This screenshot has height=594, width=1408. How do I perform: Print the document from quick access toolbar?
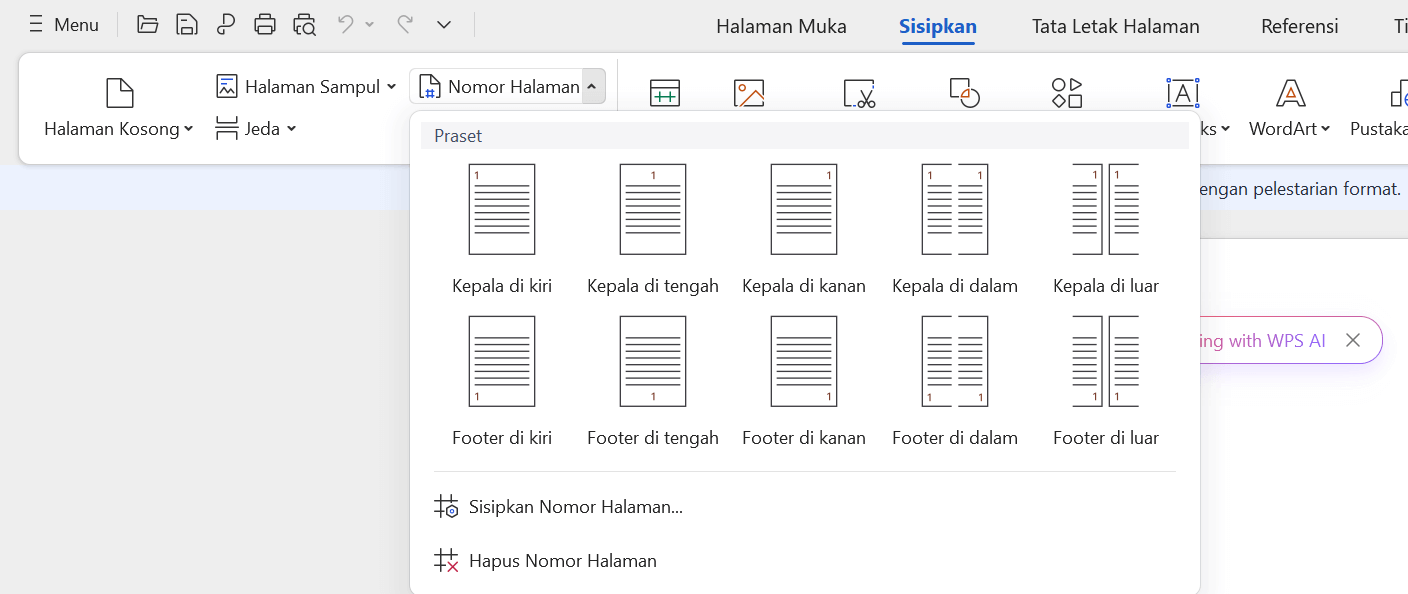click(x=265, y=23)
